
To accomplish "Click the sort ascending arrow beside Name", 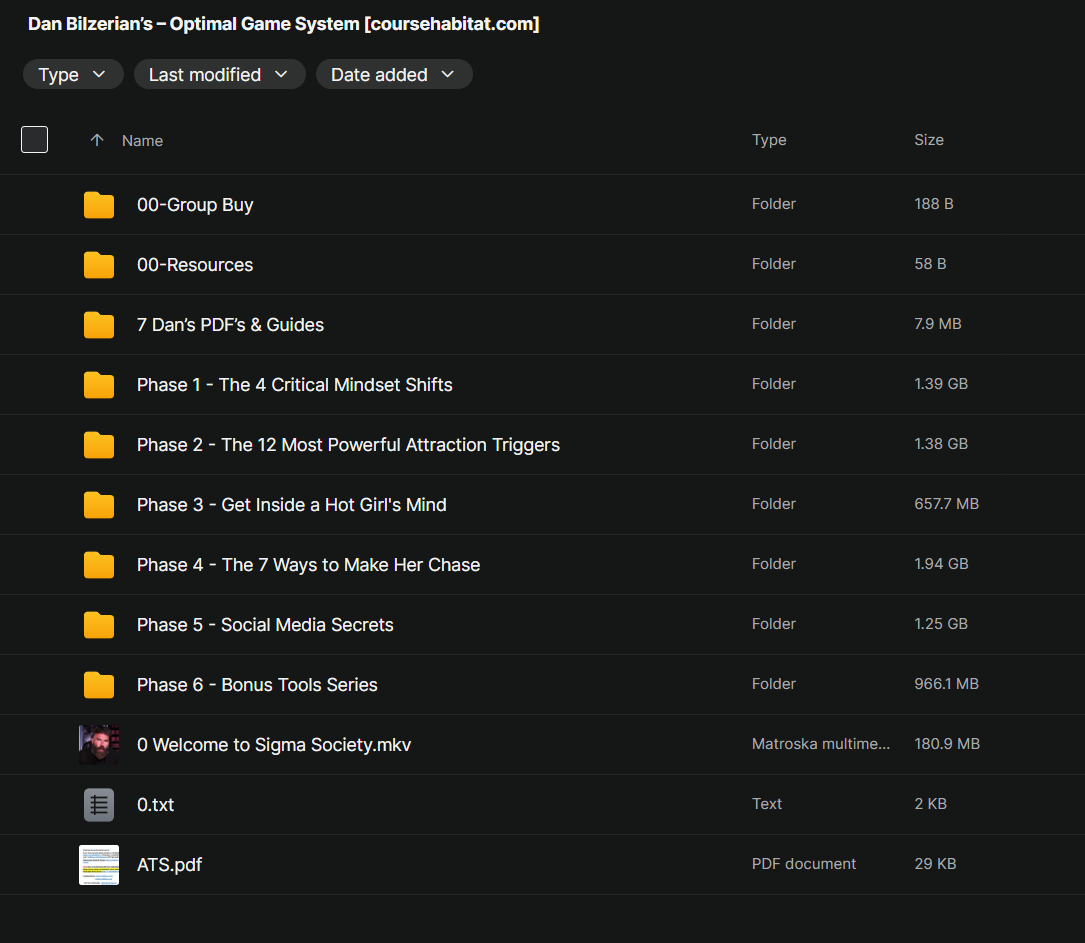I will [x=97, y=141].
